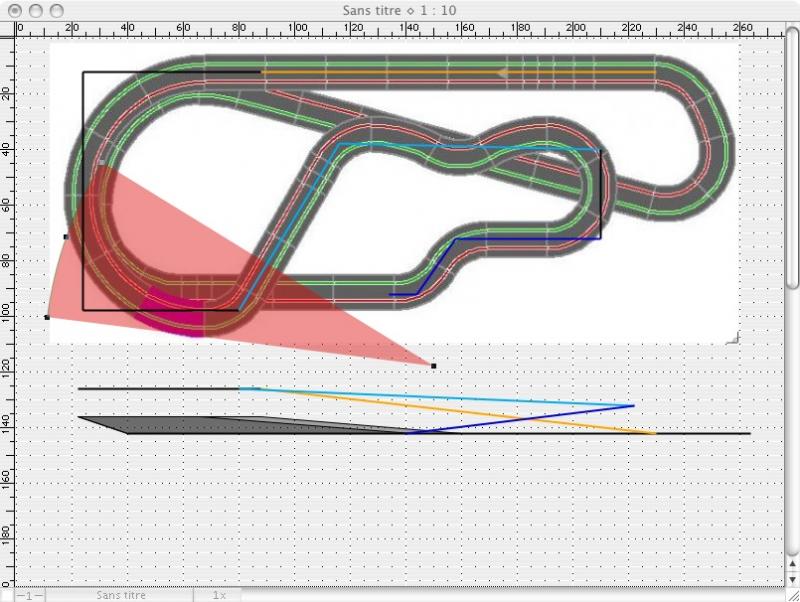The image size is (800, 602).
Task: Click the window title Sans titre 1:10
Action: click(x=399, y=9)
